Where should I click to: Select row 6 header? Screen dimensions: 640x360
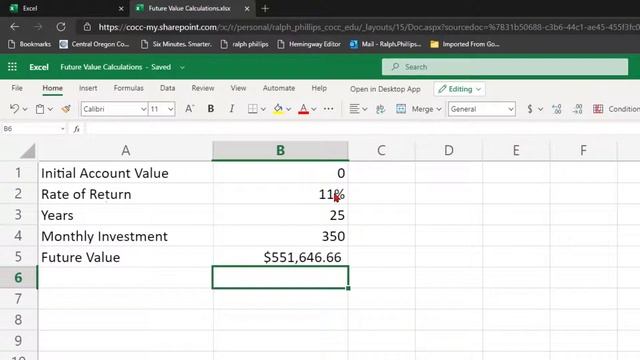point(18,278)
